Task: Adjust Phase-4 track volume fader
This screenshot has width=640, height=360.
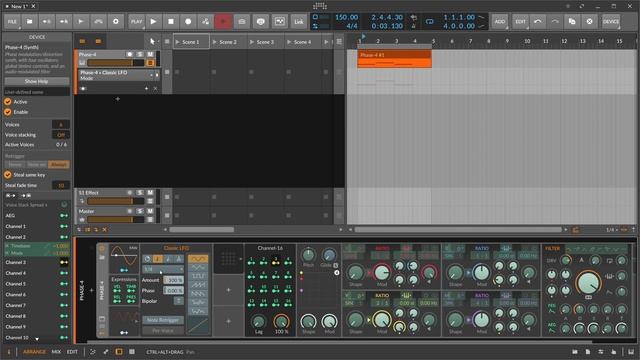Action: [116, 63]
